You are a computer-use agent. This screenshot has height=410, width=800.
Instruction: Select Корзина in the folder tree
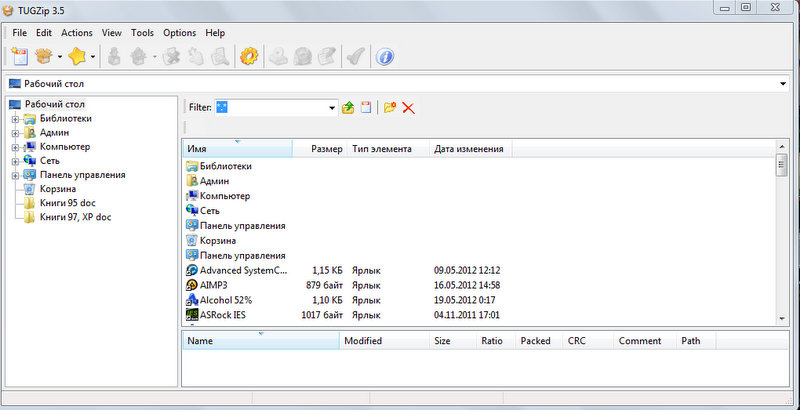[x=58, y=189]
